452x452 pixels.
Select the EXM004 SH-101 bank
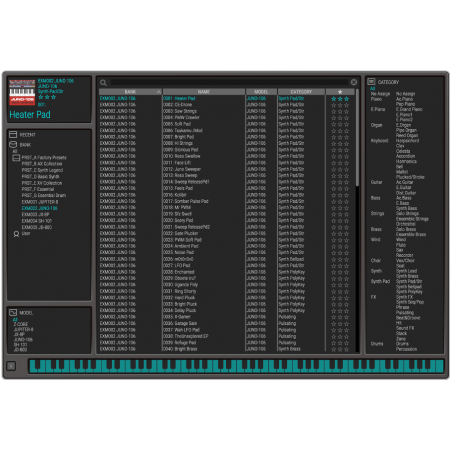pyautogui.click(x=37, y=221)
